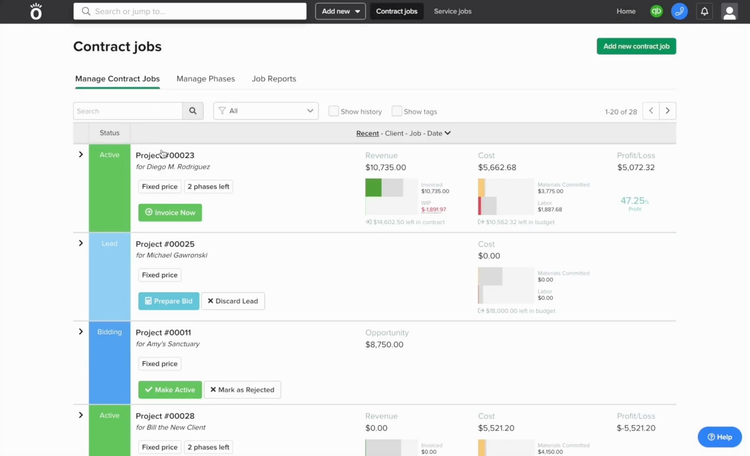Switch to Contract jobs tab

pyautogui.click(x=397, y=11)
